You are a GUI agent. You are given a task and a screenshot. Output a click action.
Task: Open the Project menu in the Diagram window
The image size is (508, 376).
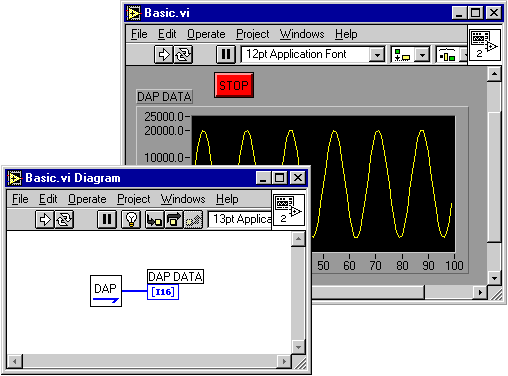pyautogui.click(x=134, y=199)
